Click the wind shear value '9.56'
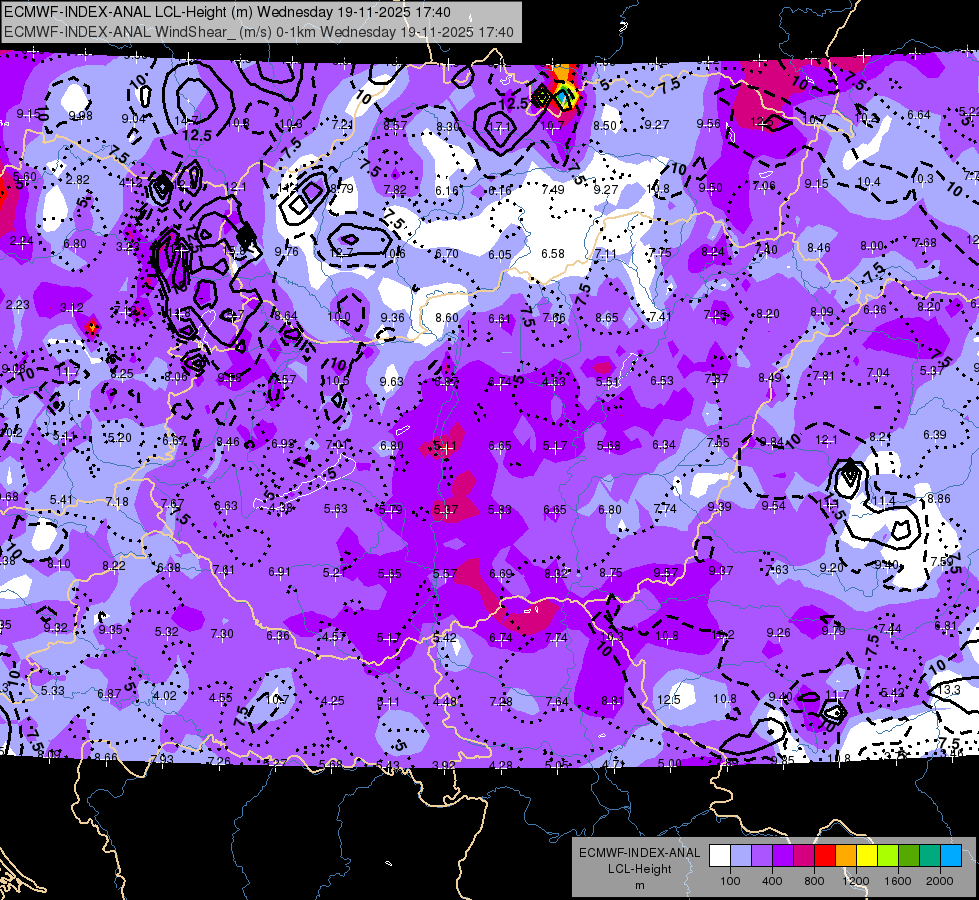 click(x=709, y=124)
